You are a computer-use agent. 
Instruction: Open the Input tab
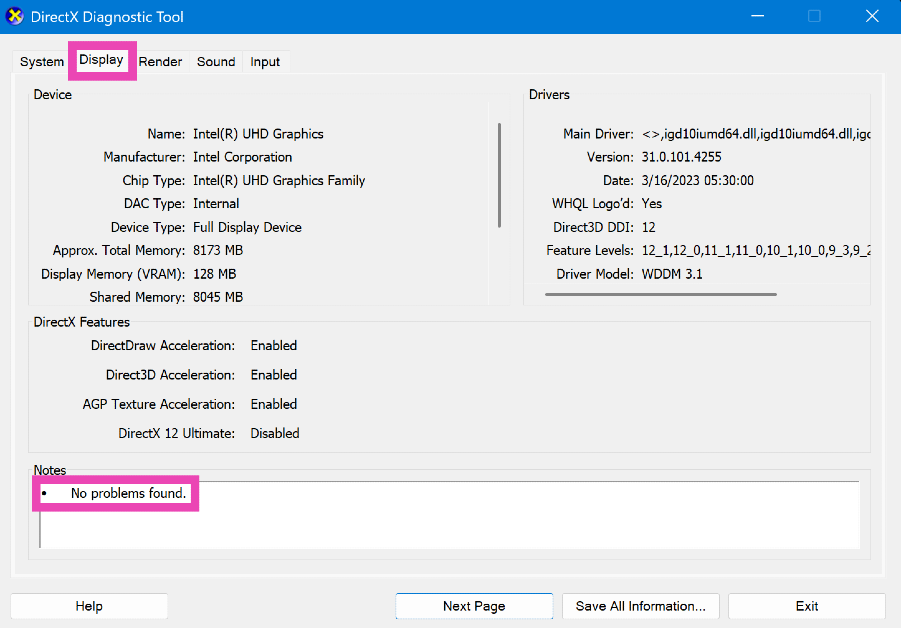[x=265, y=62]
